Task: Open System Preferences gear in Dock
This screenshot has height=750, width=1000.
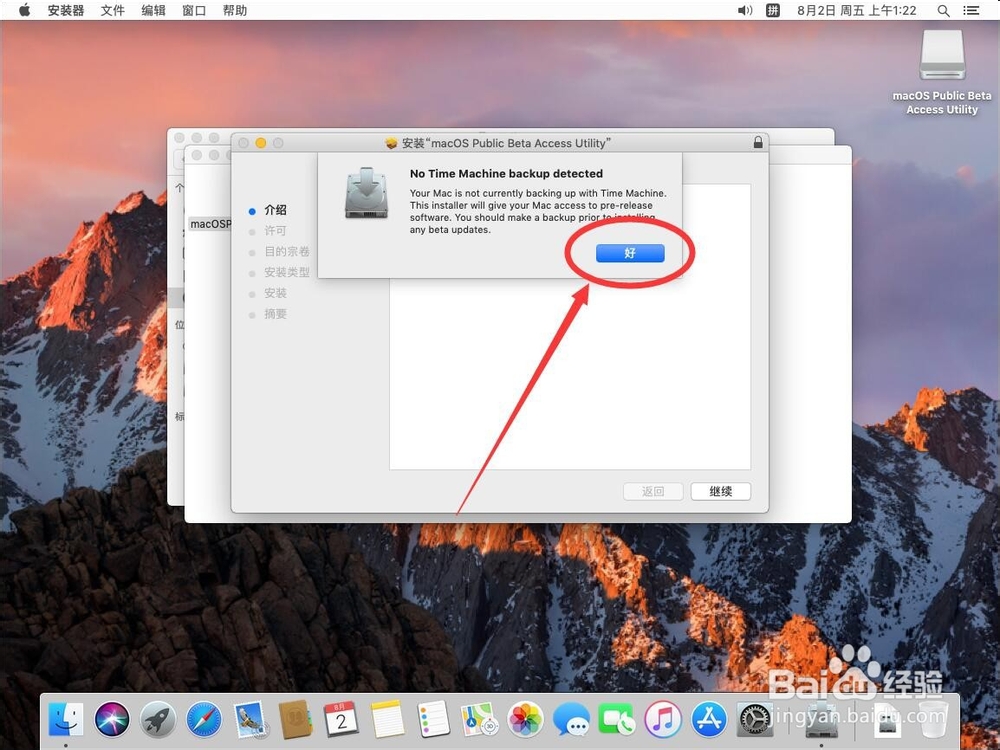Action: point(755,719)
